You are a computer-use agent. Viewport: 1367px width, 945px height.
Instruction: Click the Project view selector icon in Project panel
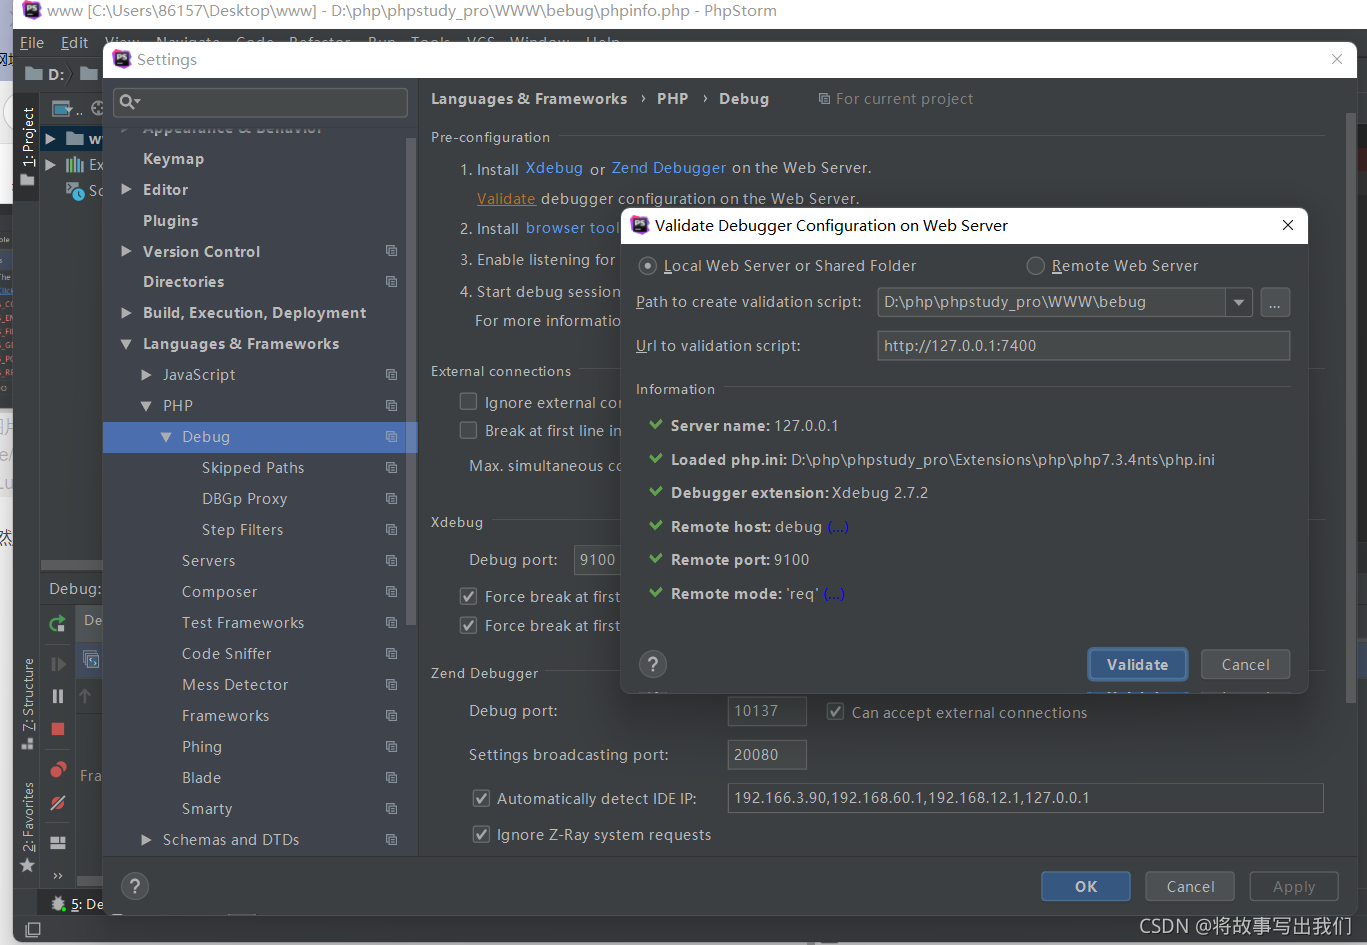pos(62,108)
